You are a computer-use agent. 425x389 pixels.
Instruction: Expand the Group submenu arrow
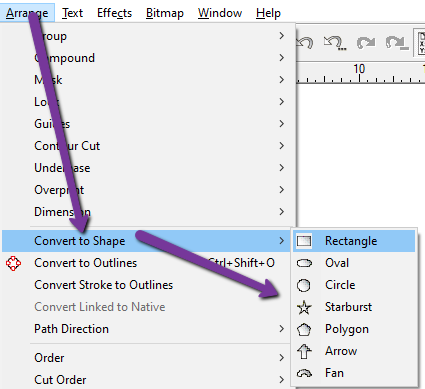(282, 36)
